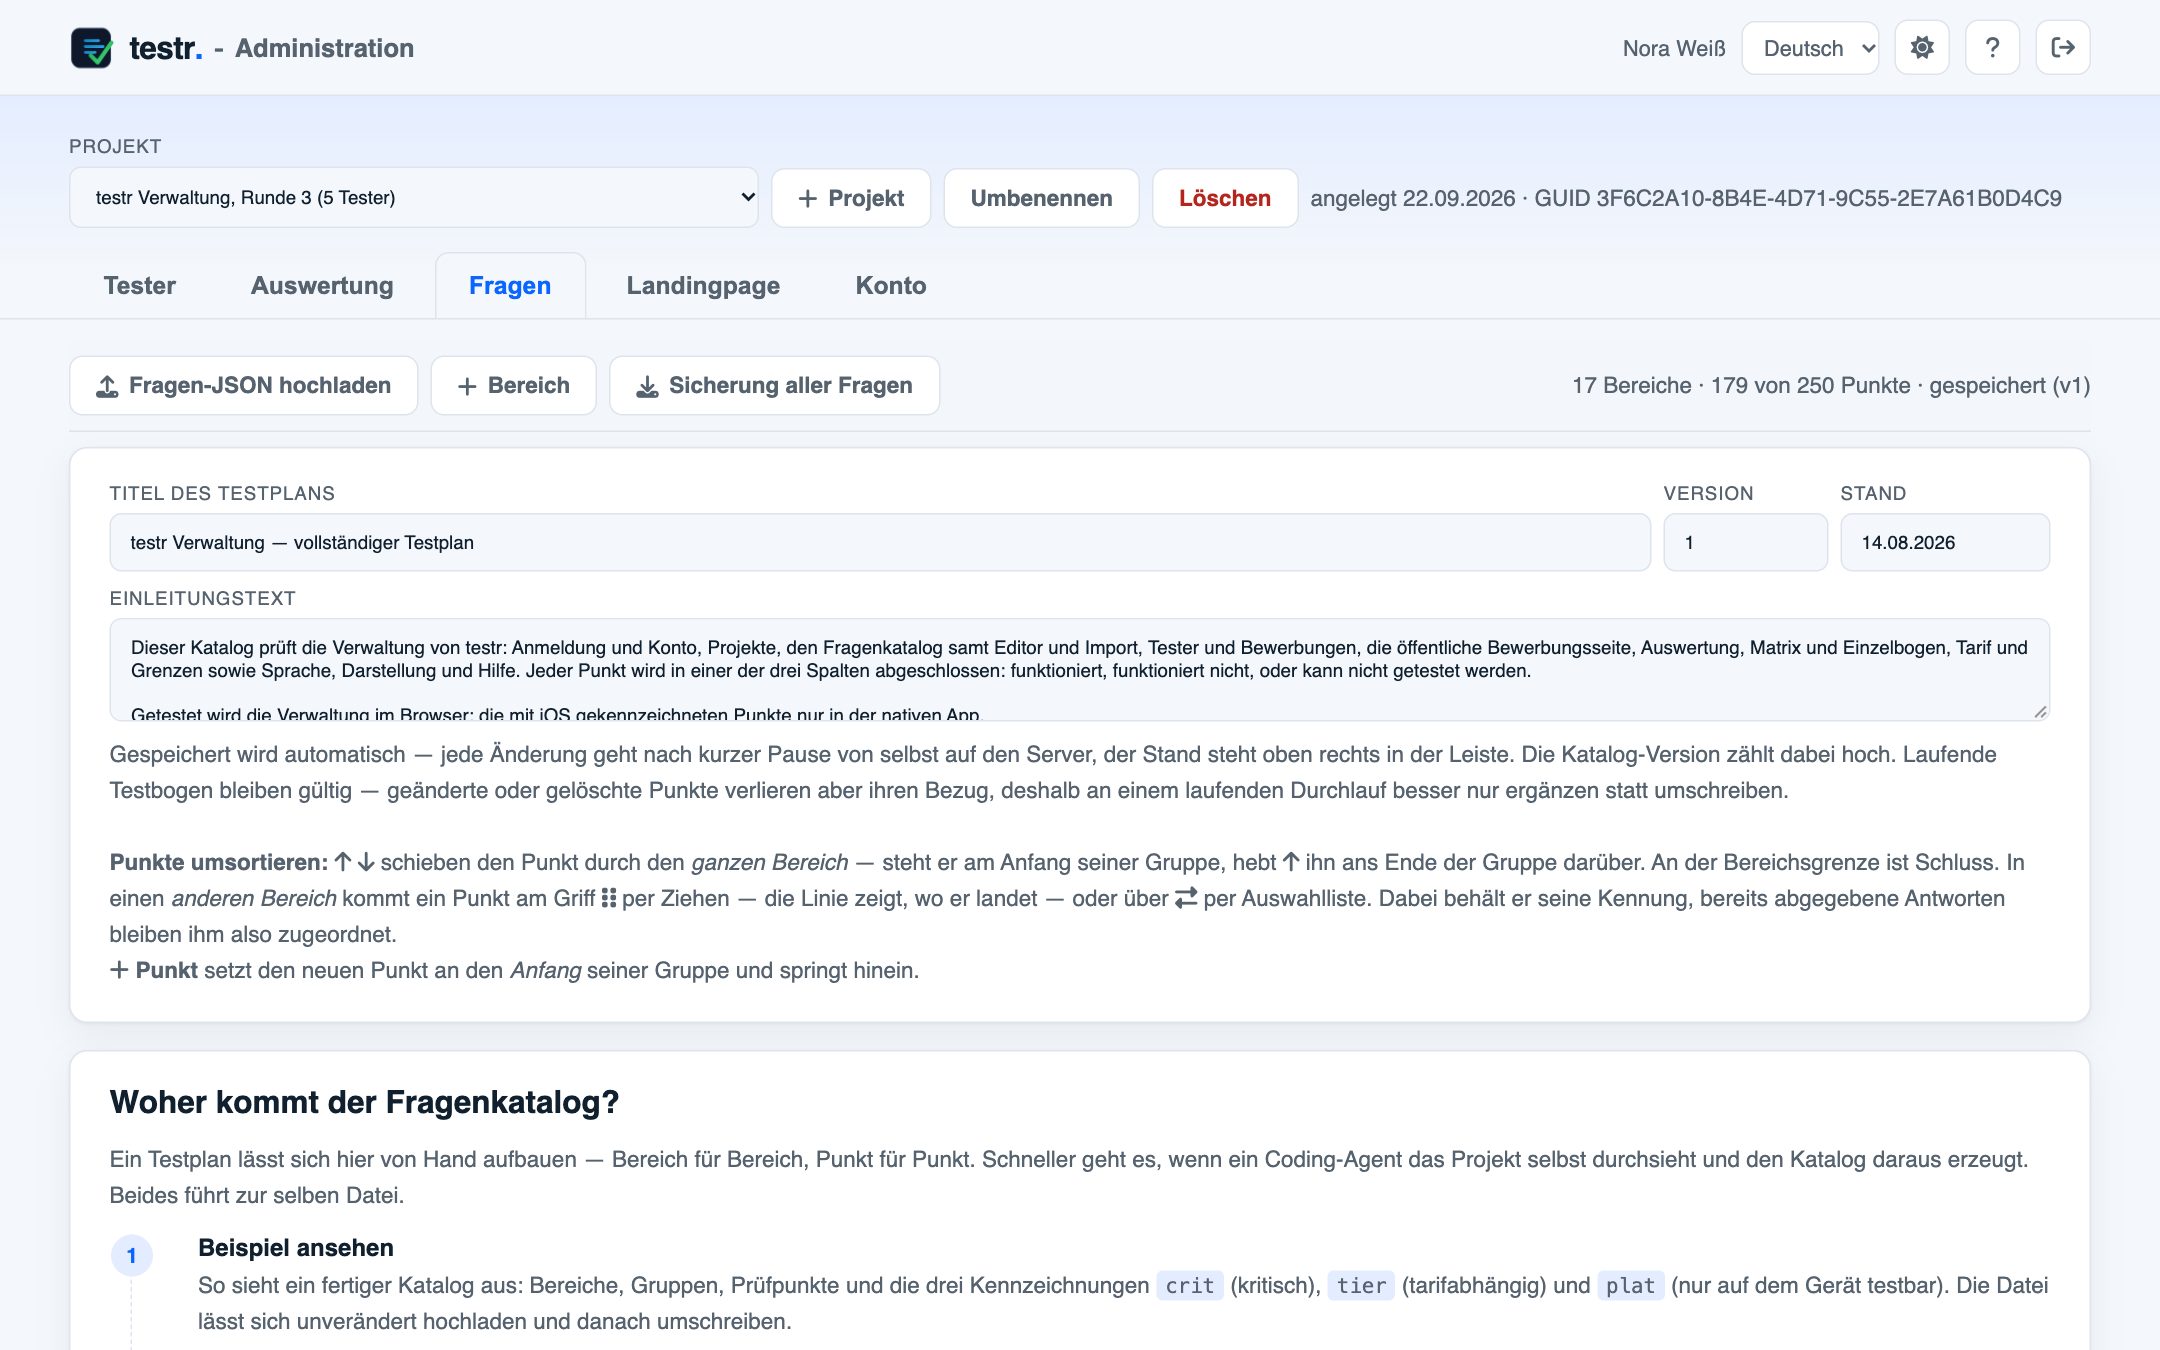
Task: Click the Version input field
Action: point(1745,543)
